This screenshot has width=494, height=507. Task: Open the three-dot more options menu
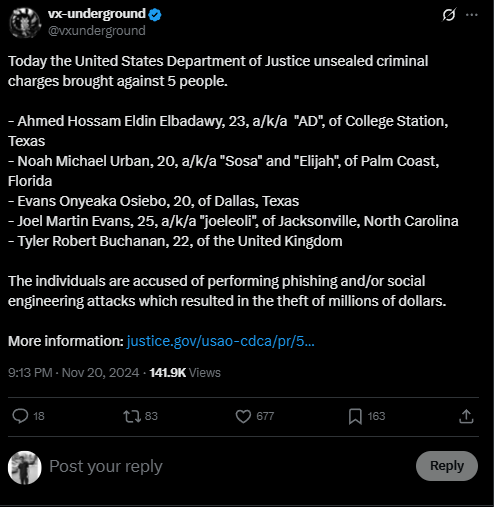click(472, 15)
